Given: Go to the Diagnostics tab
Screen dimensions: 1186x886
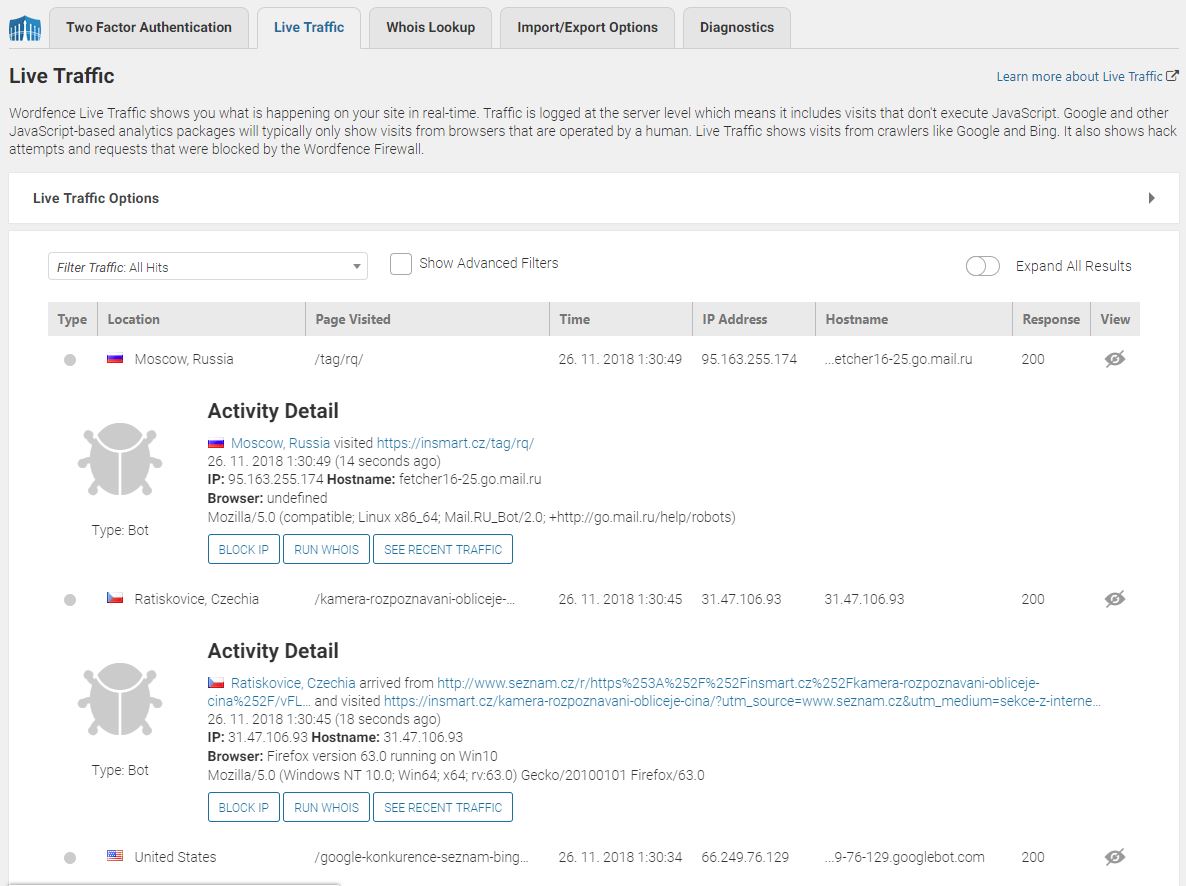Looking at the screenshot, I should click(x=737, y=27).
